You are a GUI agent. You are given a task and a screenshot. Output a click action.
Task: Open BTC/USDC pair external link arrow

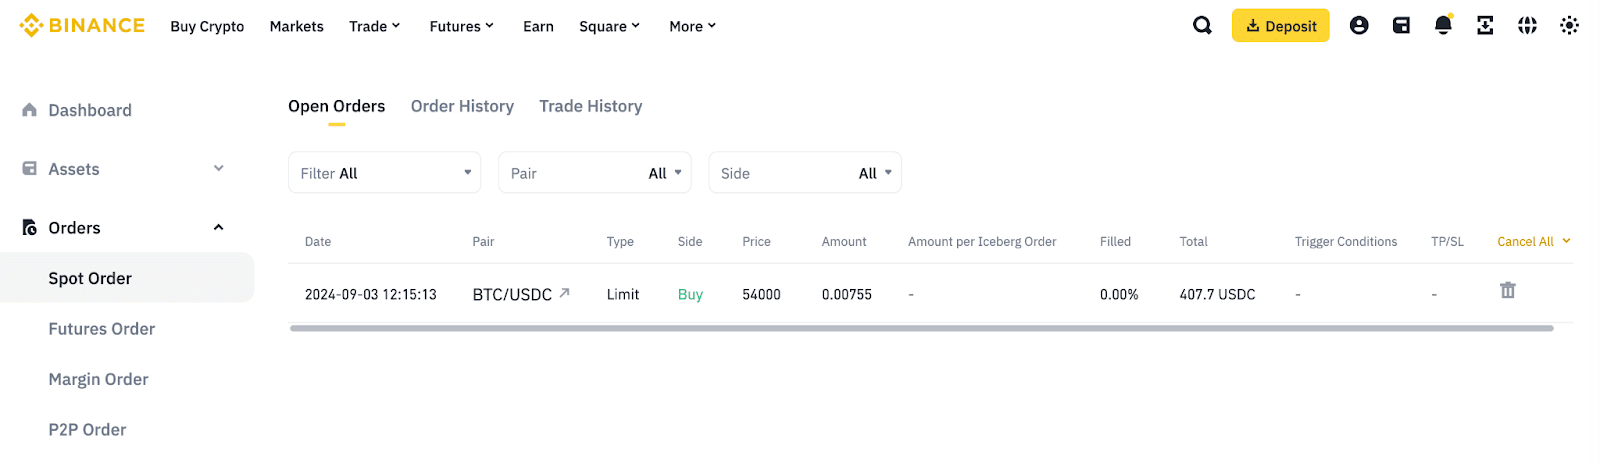(564, 293)
